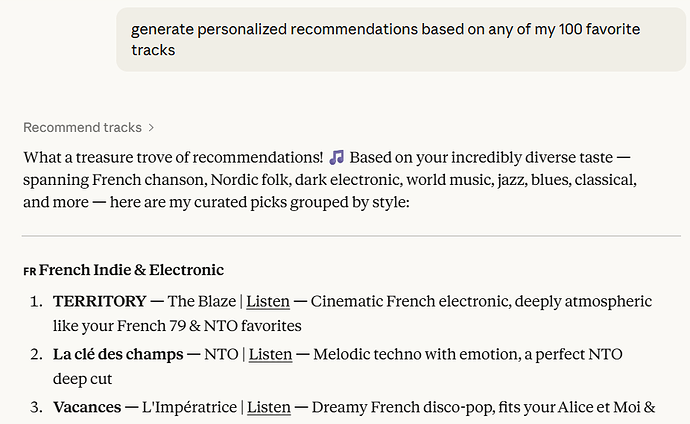This screenshot has width=690, height=424.
Task: Select the user prompt message bubble
Action: pyautogui.click(x=400, y=40)
